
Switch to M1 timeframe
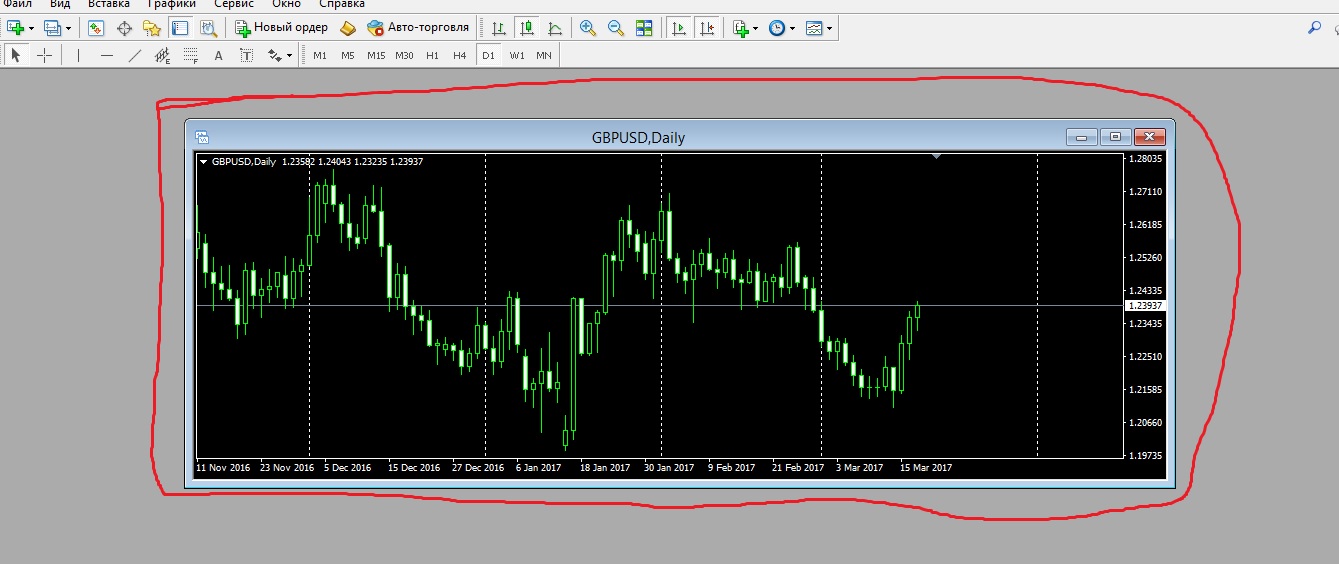(x=320, y=56)
